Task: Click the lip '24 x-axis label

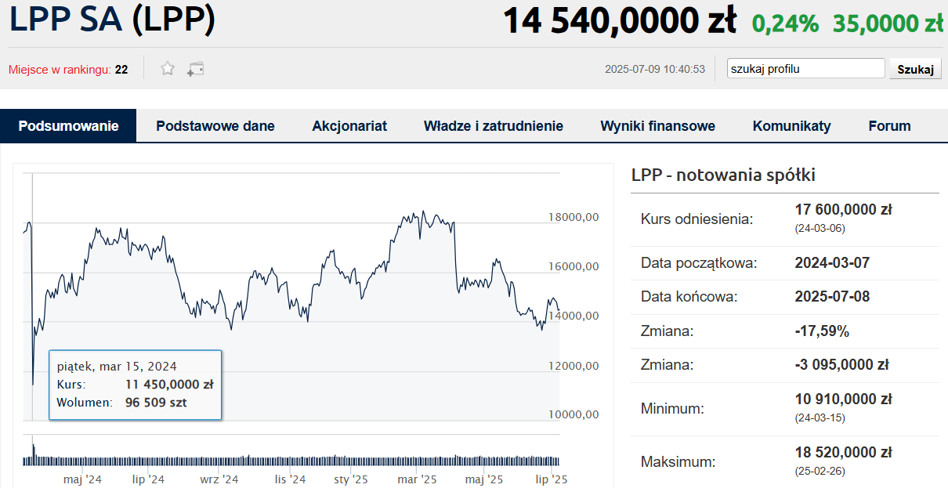Action: click(x=149, y=480)
